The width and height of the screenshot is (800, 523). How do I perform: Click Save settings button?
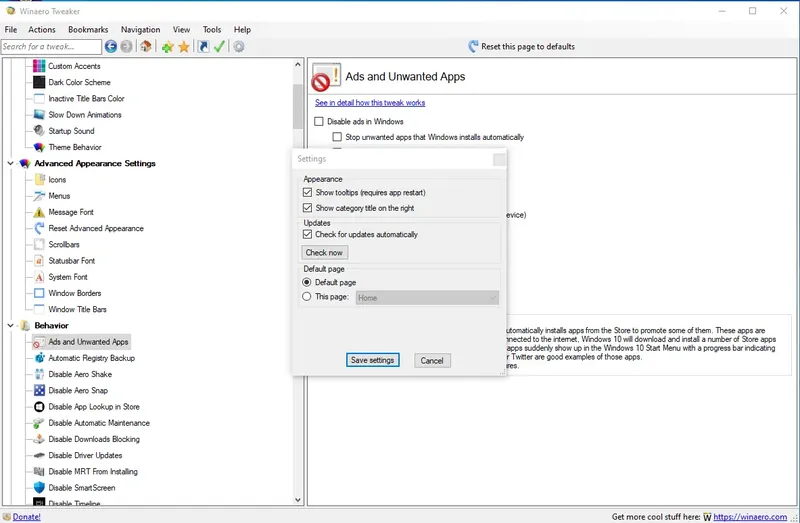coord(372,360)
